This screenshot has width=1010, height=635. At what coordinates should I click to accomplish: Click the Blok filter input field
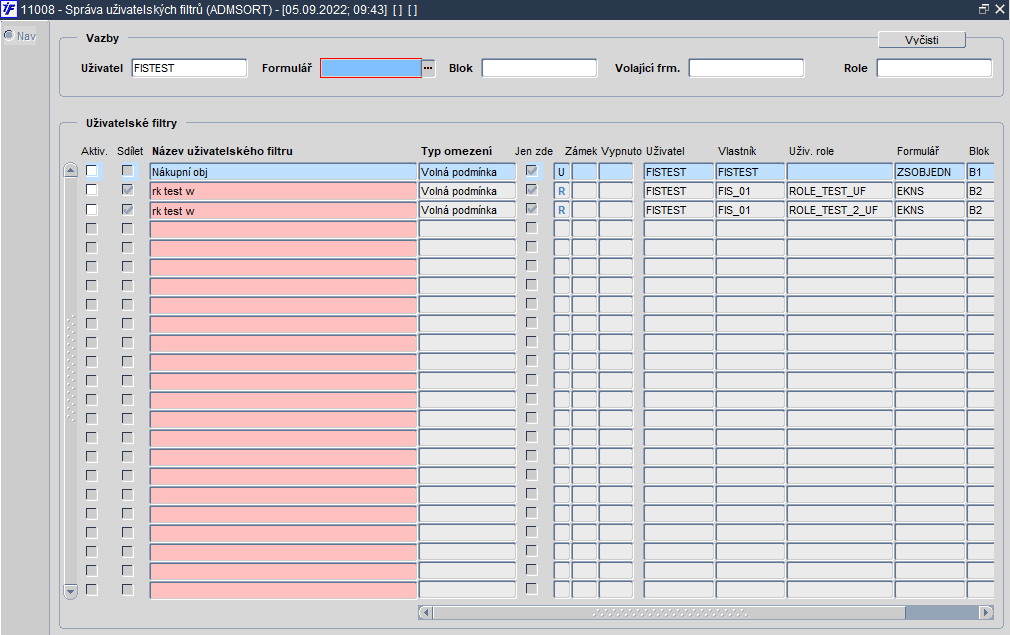pos(540,68)
